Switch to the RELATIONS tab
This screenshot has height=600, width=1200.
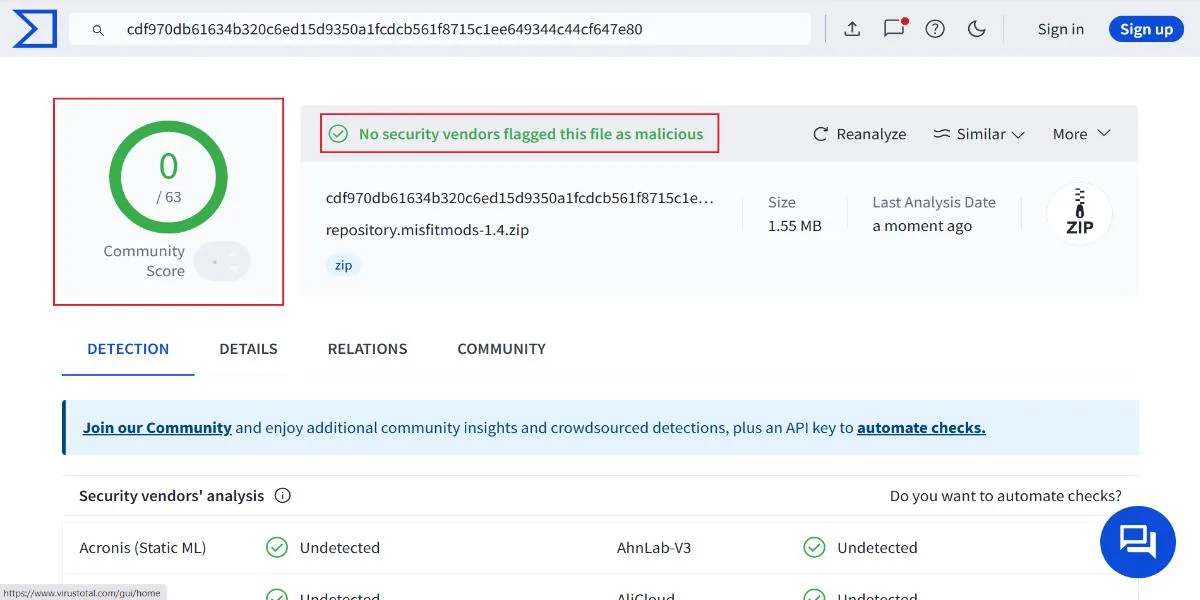coord(368,349)
